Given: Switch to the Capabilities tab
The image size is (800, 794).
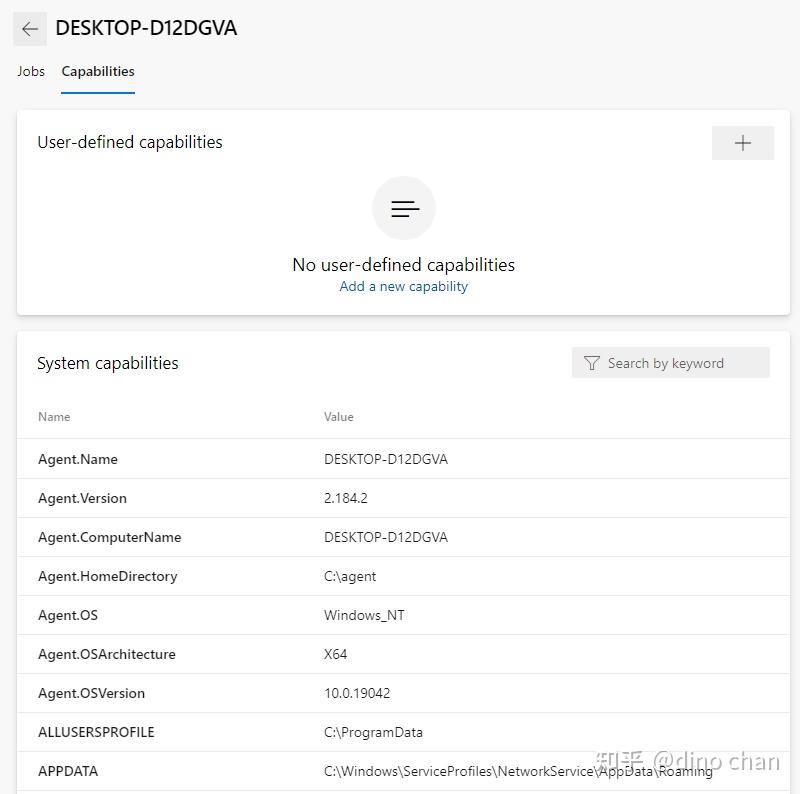Looking at the screenshot, I should click(x=97, y=71).
